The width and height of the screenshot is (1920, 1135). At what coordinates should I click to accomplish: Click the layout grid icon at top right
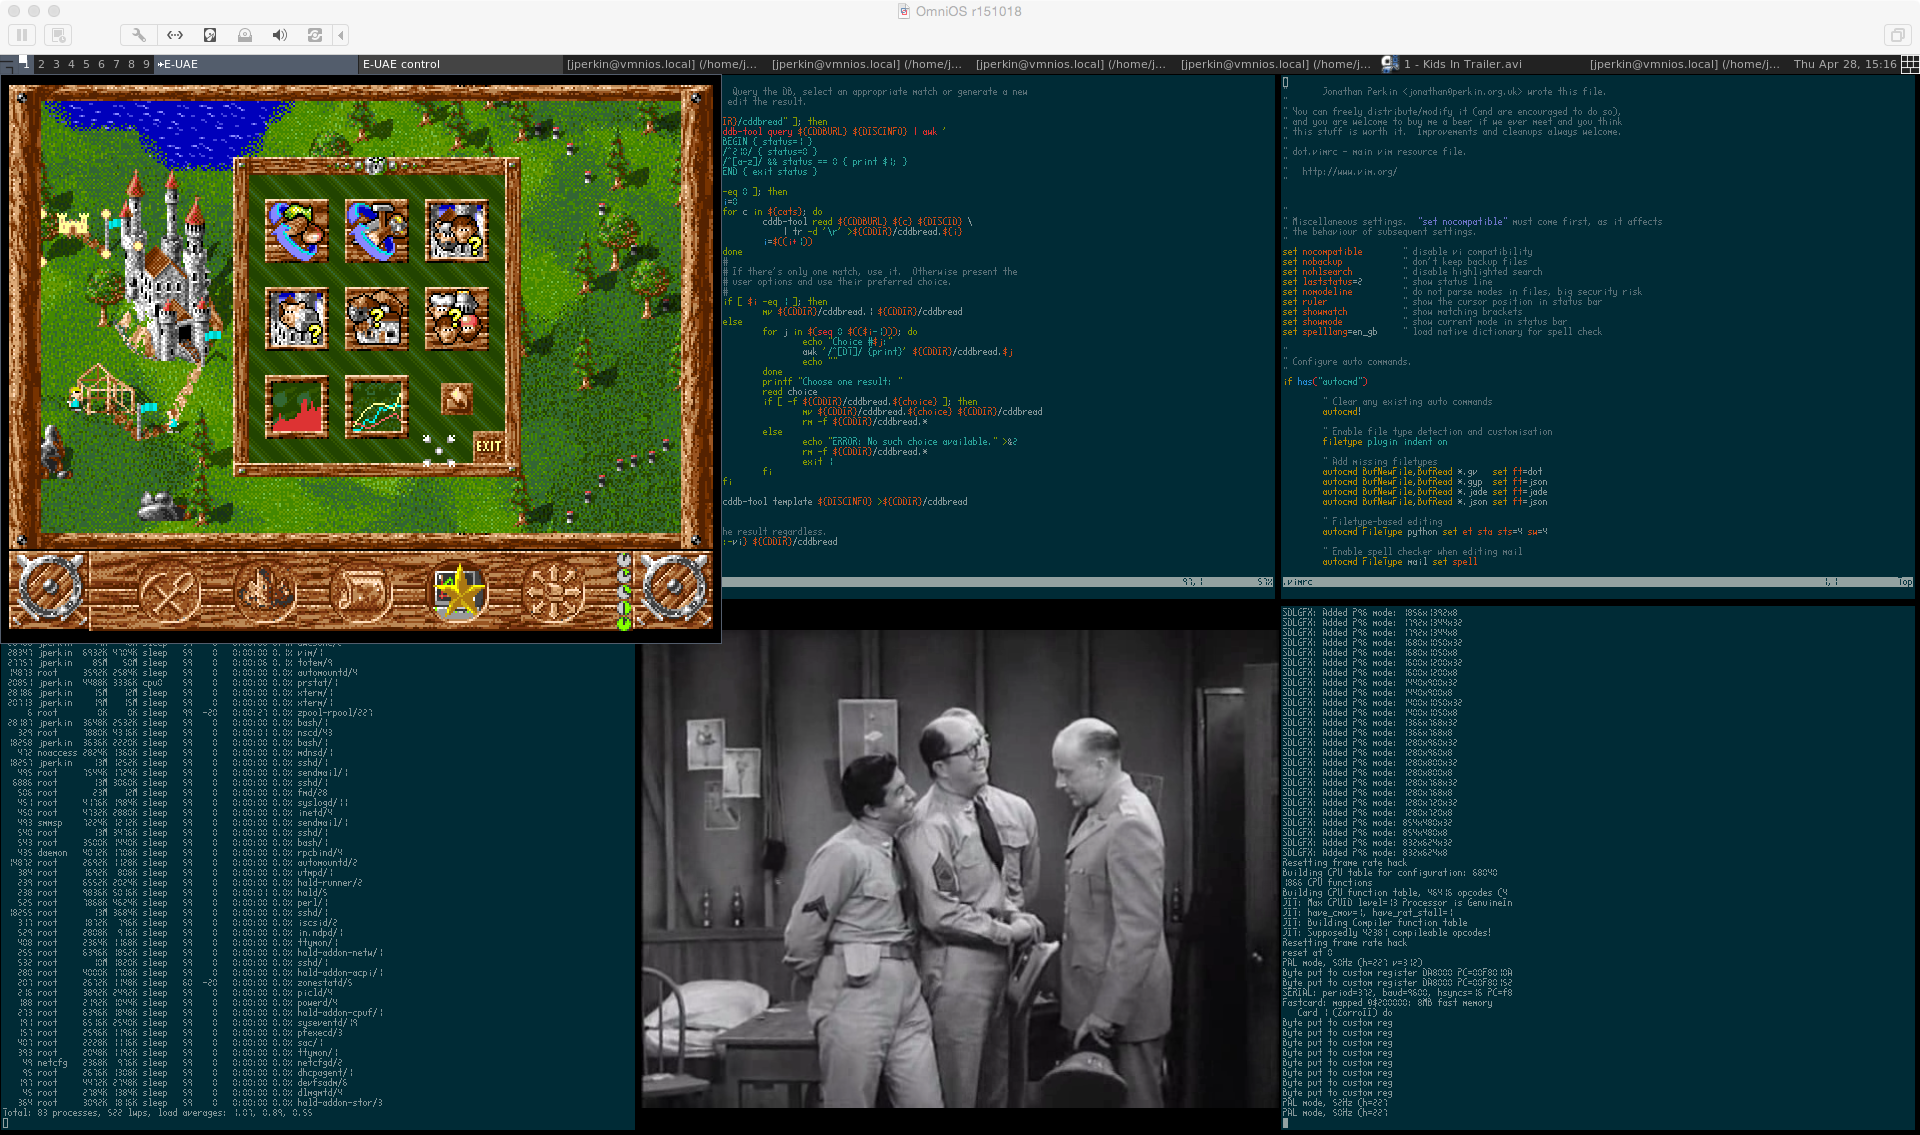click(x=1909, y=64)
